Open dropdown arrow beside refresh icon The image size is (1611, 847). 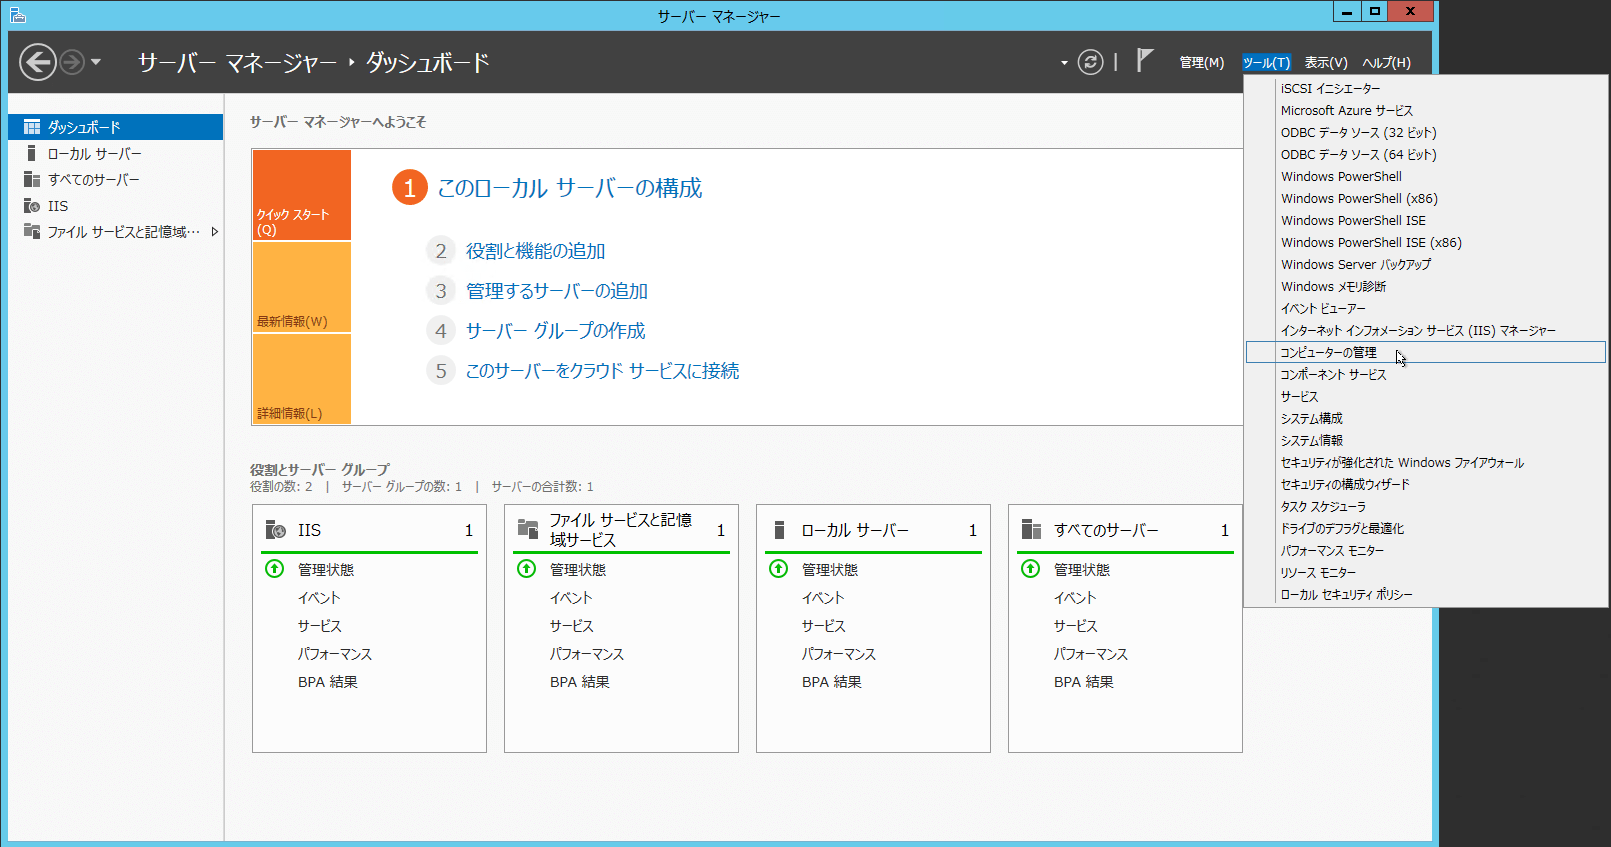(x=1064, y=63)
